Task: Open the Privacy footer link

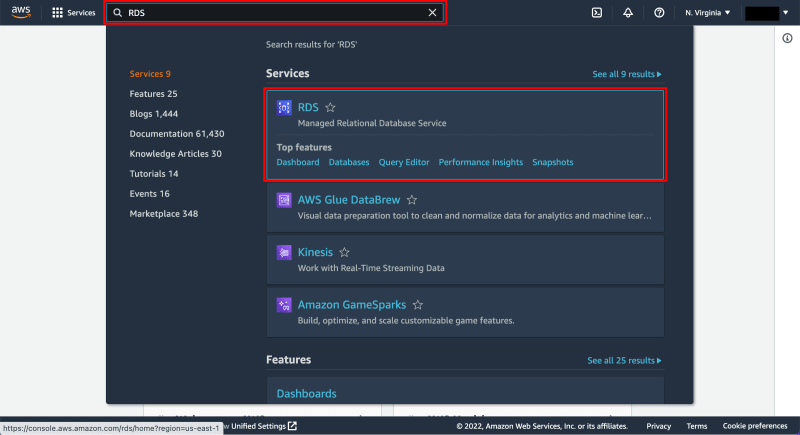Action: pyautogui.click(x=658, y=426)
